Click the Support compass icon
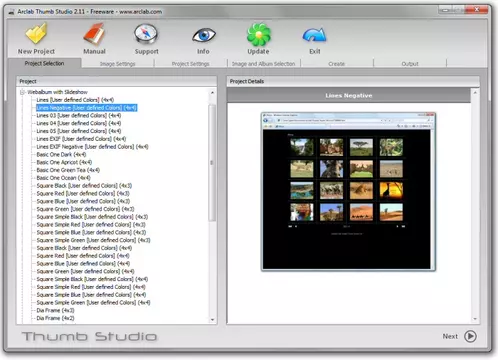This screenshot has height=360, width=498. tap(146, 34)
